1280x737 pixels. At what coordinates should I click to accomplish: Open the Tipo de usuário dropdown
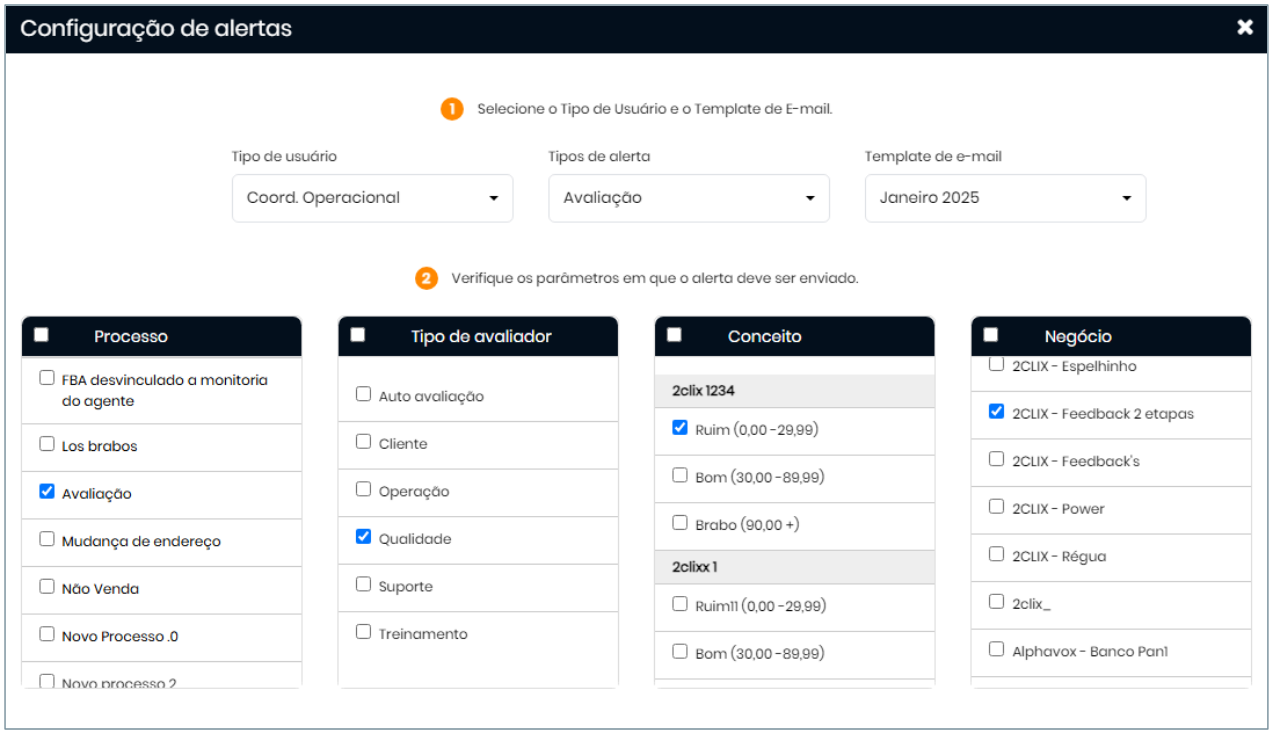(x=372, y=198)
